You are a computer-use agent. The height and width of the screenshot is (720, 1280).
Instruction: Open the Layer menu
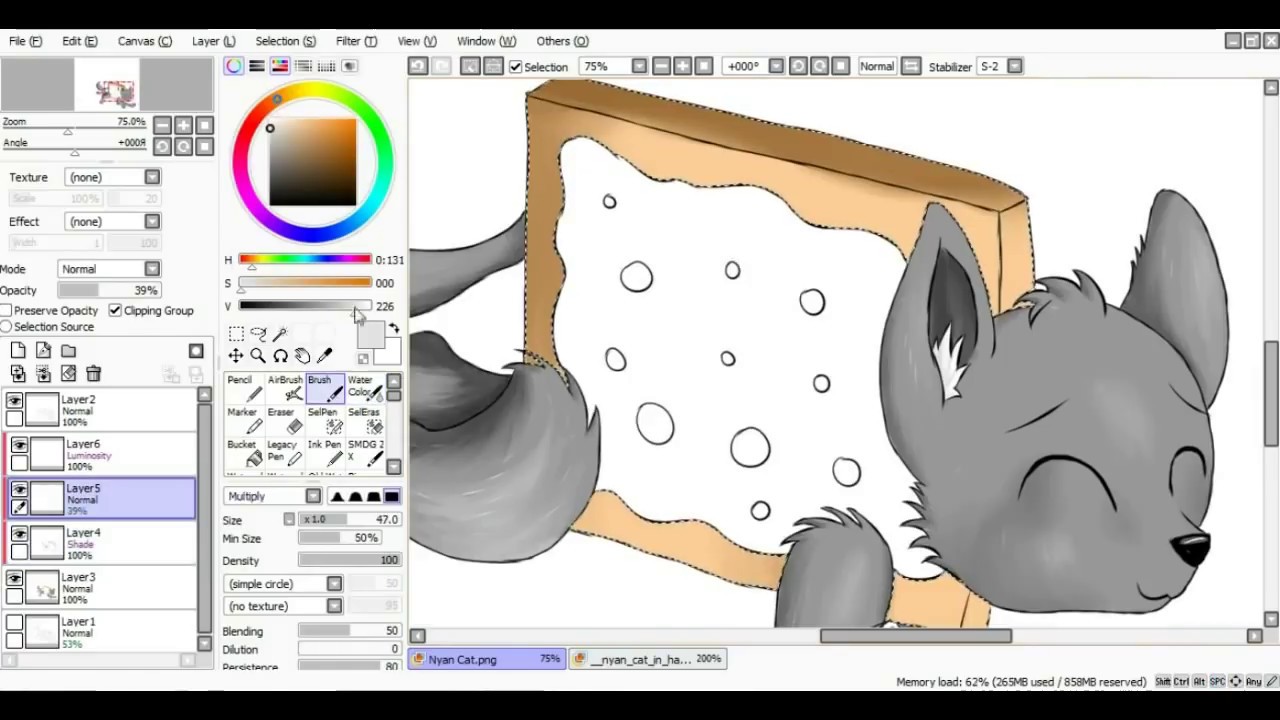tap(213, 41)
